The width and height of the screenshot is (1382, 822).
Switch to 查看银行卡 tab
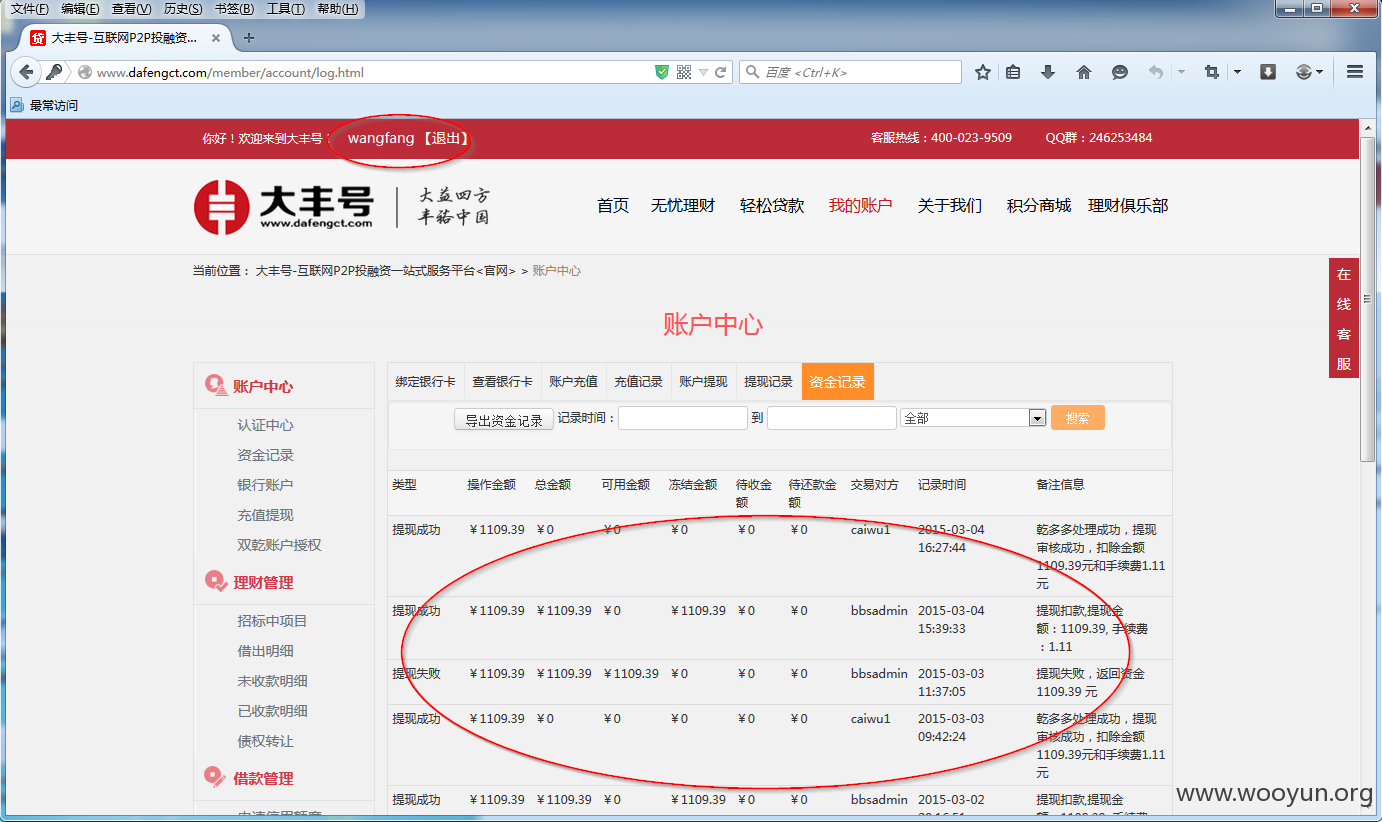tap(502, 382)
